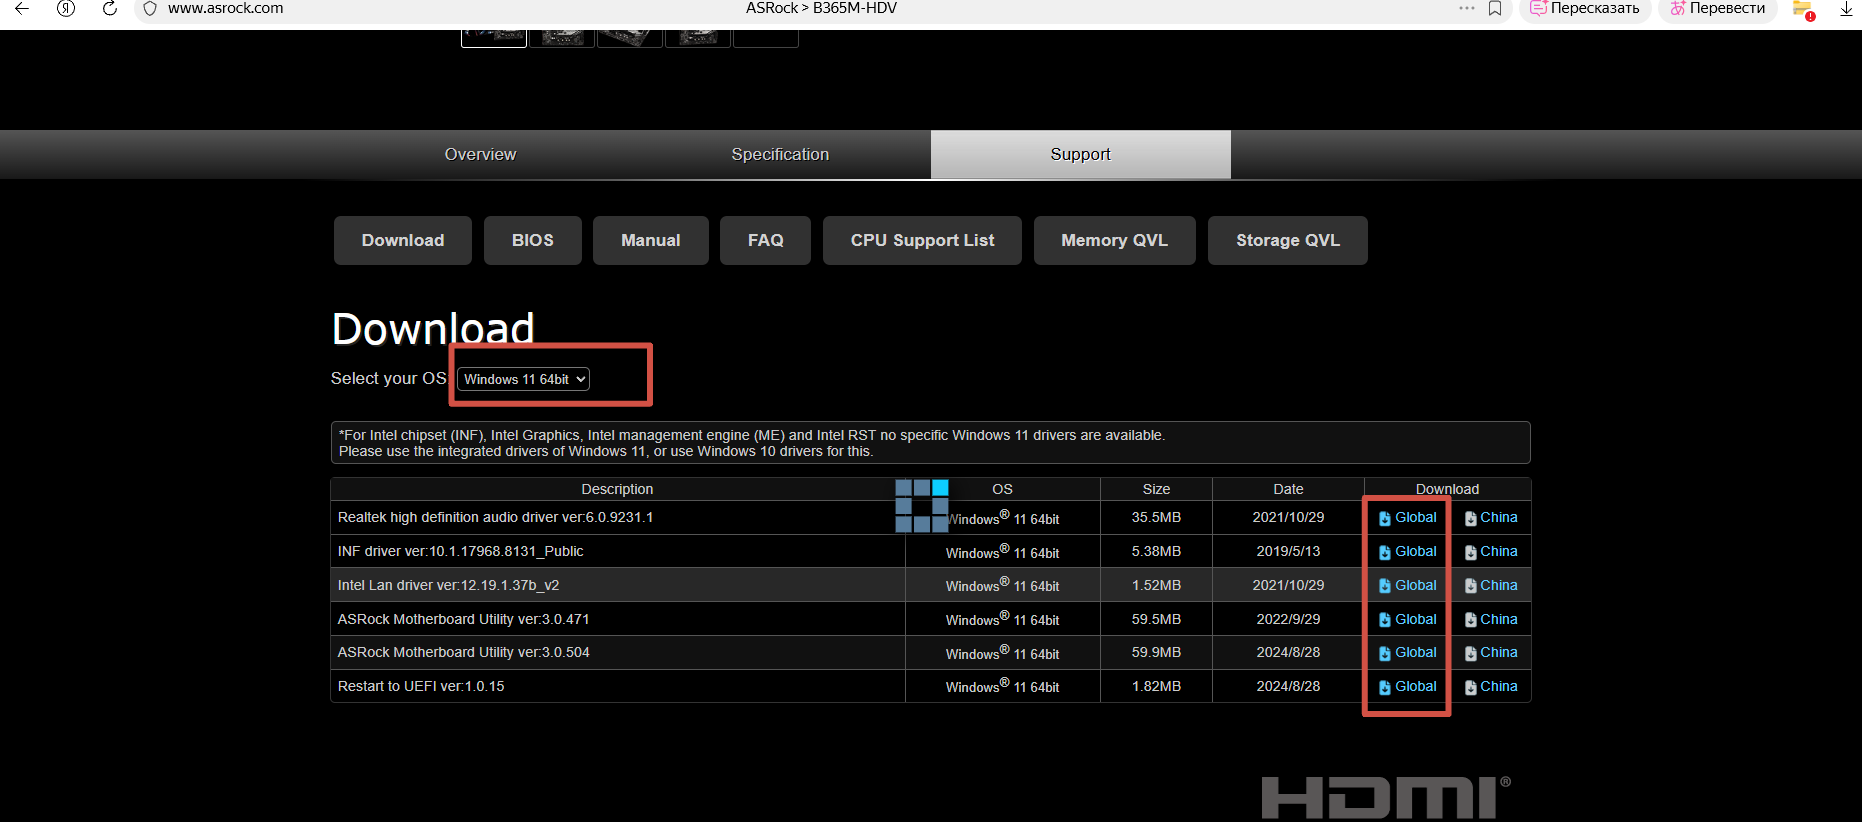Click the Restart to UEFI row's 2024/8/28 date
Screen dimensions: 1862x822
1288,686
